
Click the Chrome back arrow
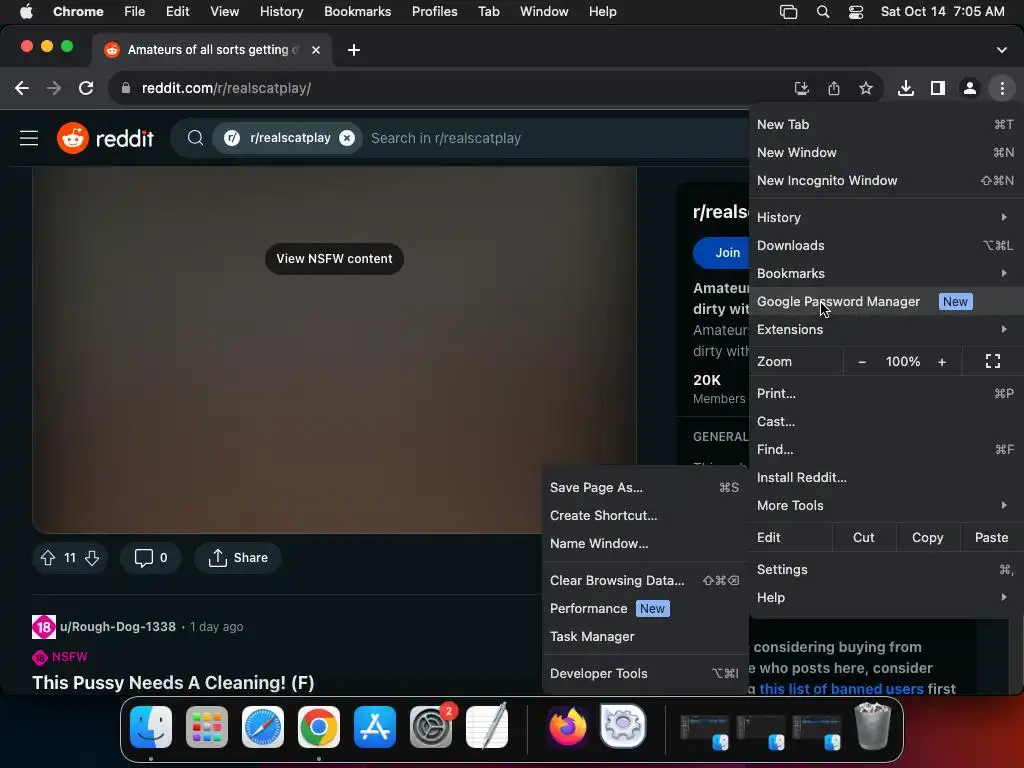pyautogui.click(x=22, y=88)
